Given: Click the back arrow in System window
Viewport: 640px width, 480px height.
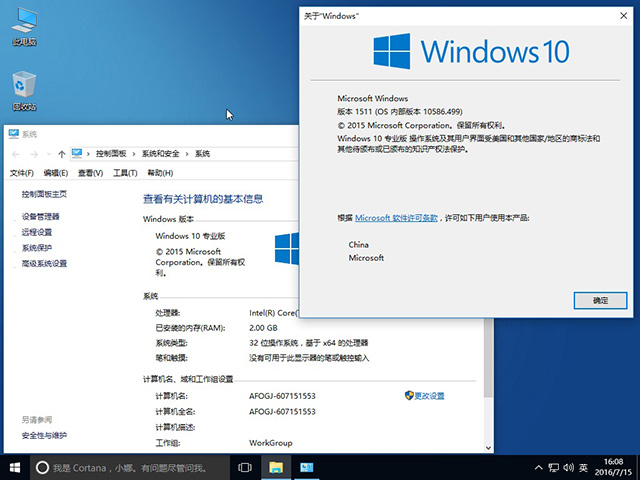Looking at the screenshot, I should (16, 154).
